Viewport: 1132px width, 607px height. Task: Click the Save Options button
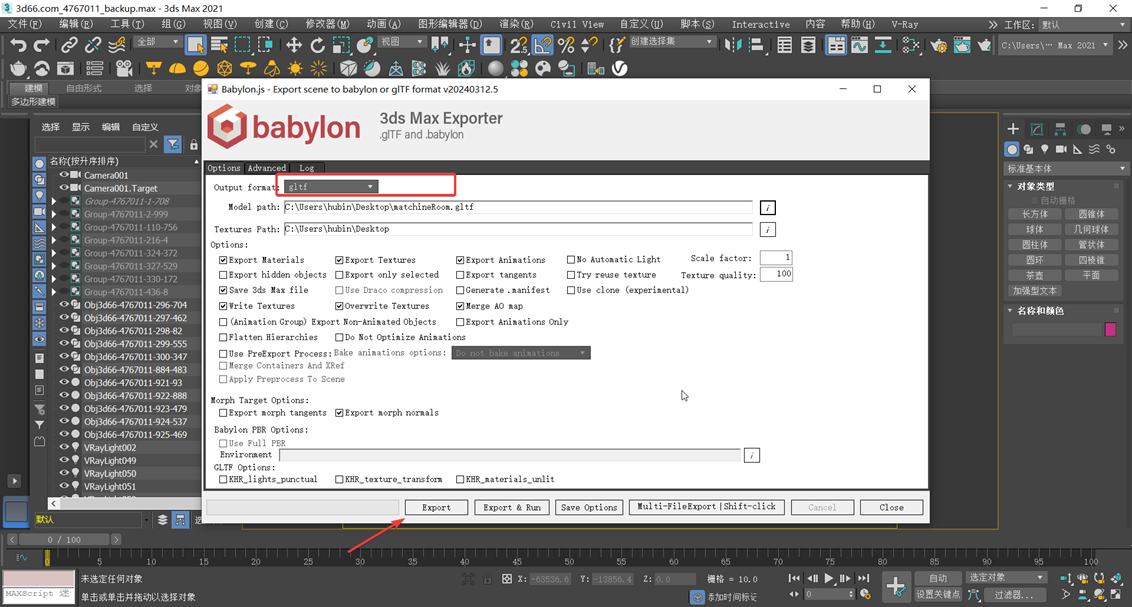(589, 508)
